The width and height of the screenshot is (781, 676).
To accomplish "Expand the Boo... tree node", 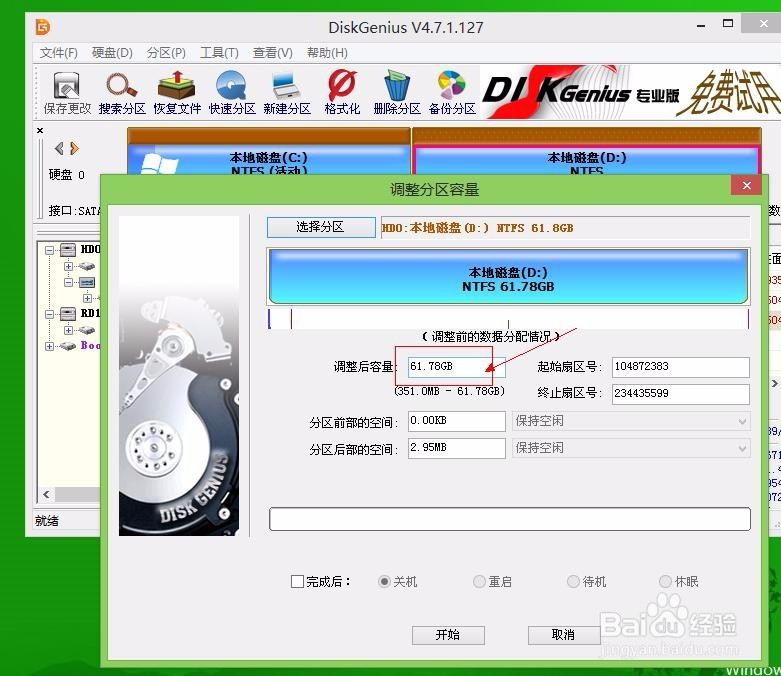I will 49,346.
